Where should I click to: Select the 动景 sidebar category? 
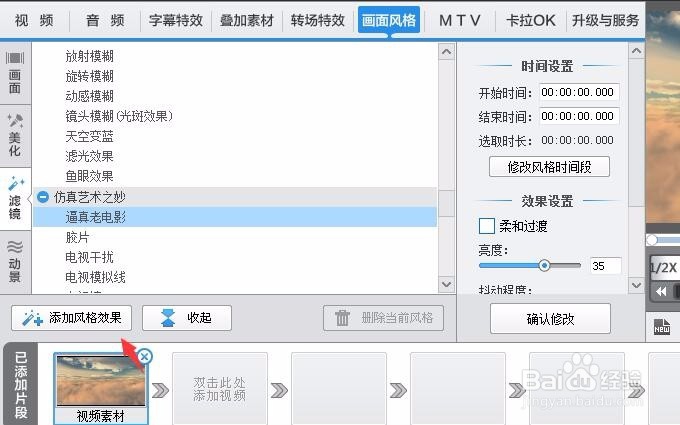click(15, 262)
